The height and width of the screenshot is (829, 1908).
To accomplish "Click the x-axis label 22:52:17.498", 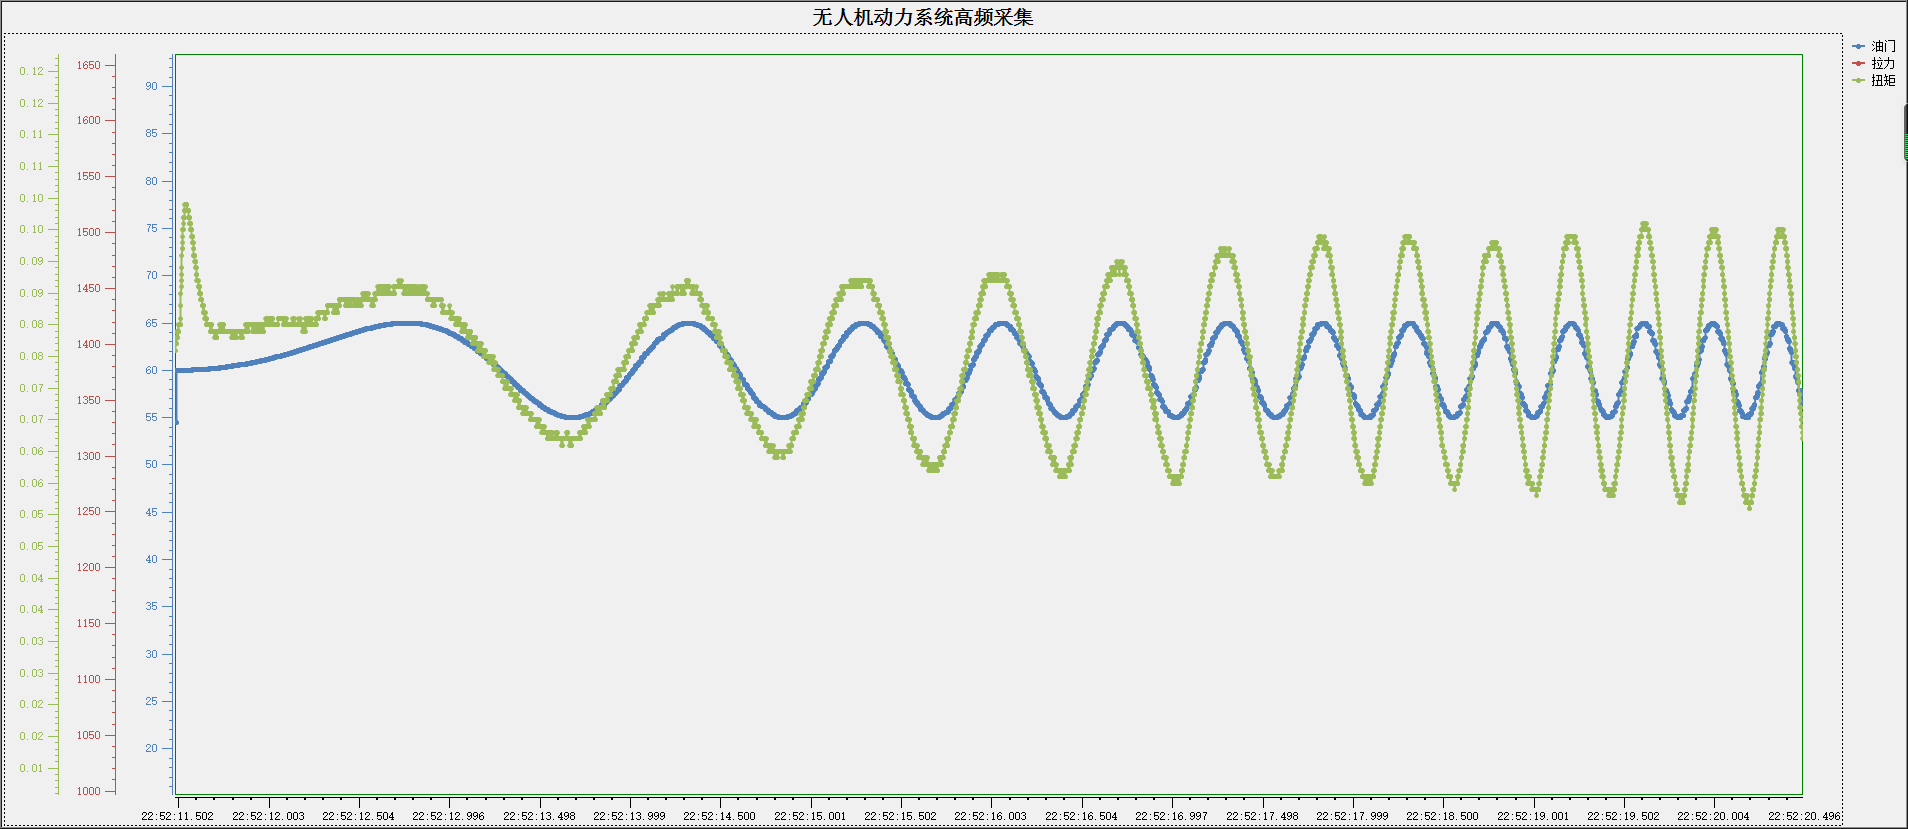I will (x=1262, y=816).
